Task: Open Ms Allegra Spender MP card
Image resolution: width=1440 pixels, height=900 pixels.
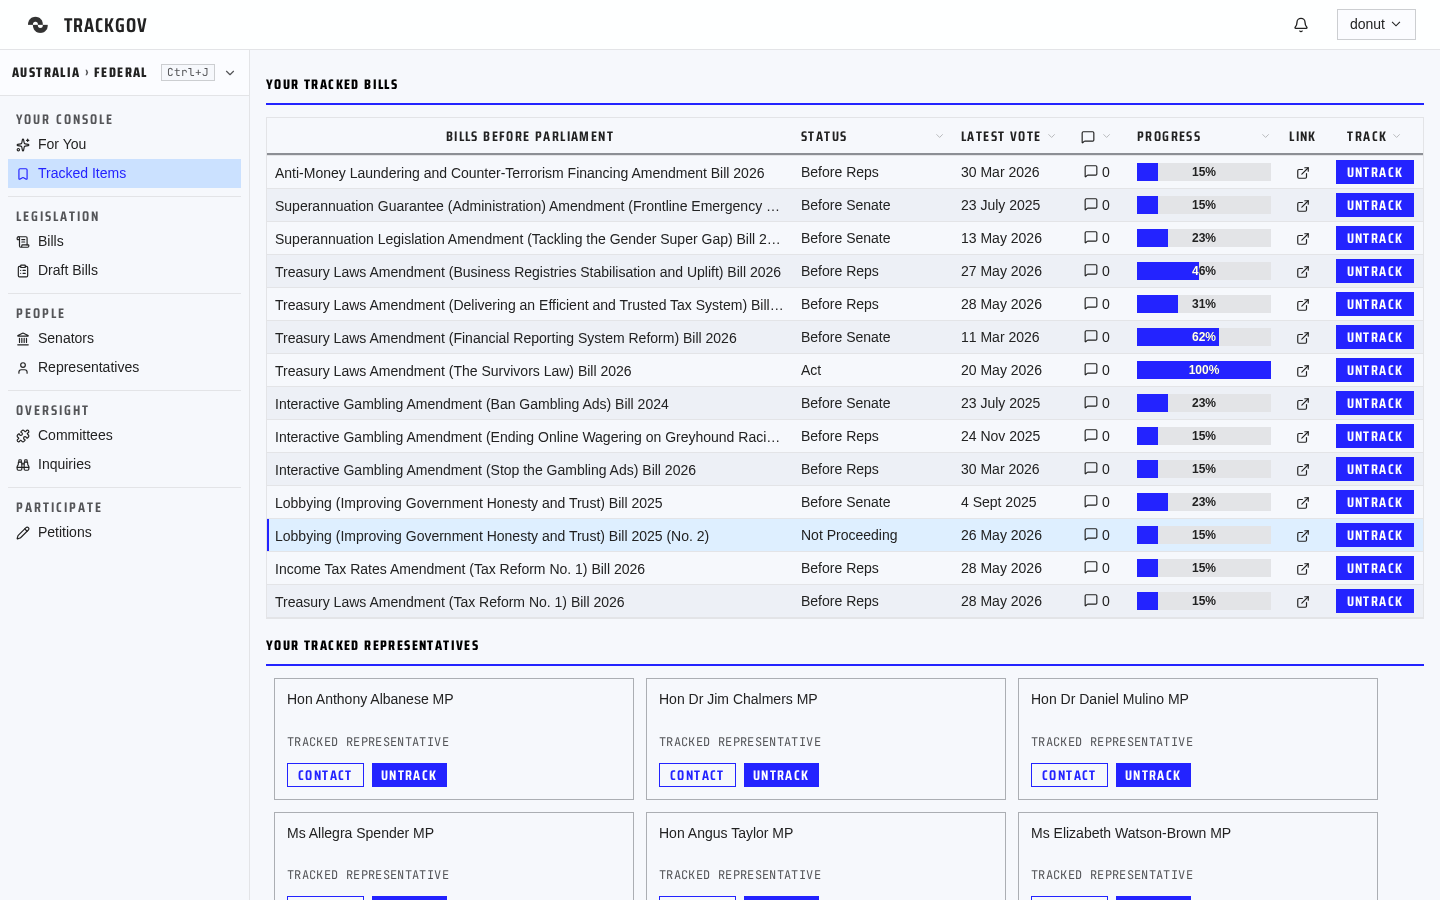Action: pos(454,856)
